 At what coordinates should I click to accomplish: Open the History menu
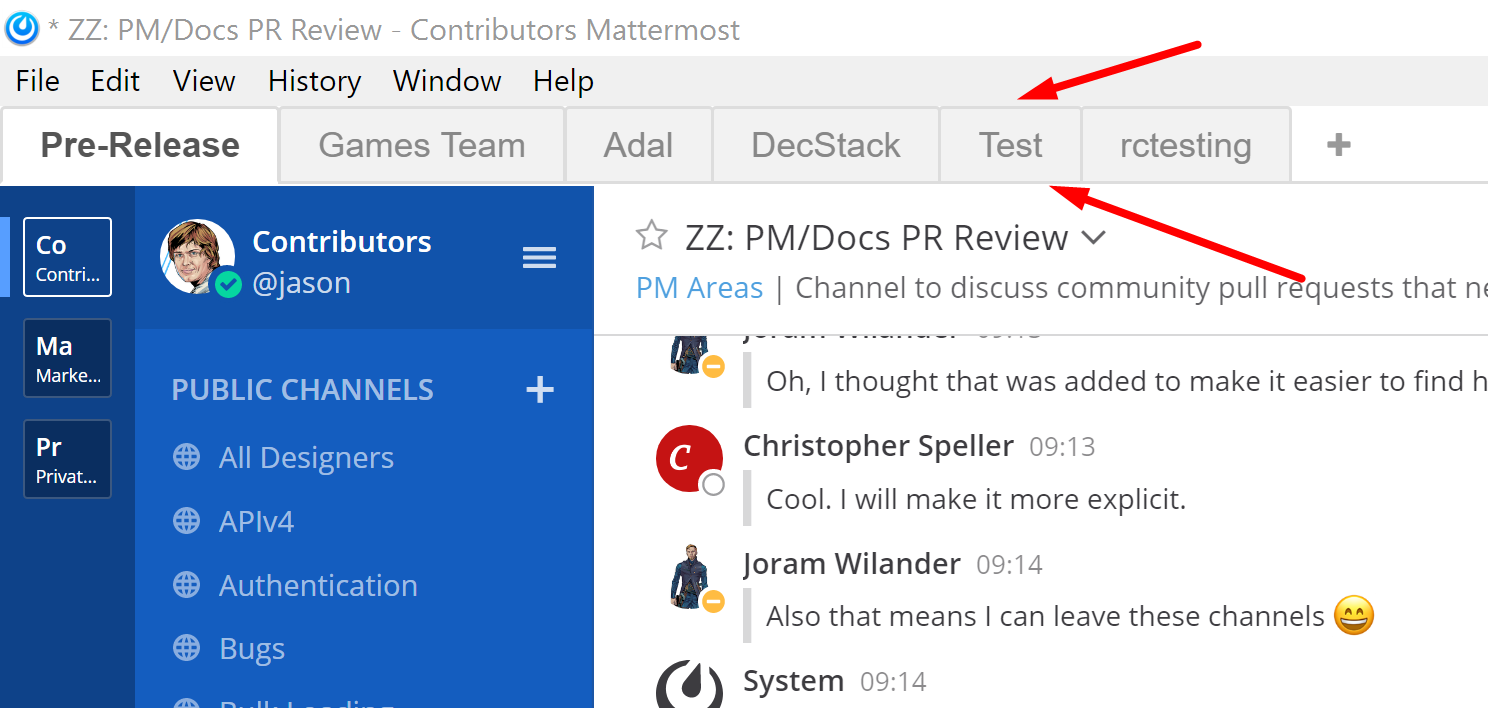[x=314, y=81]
